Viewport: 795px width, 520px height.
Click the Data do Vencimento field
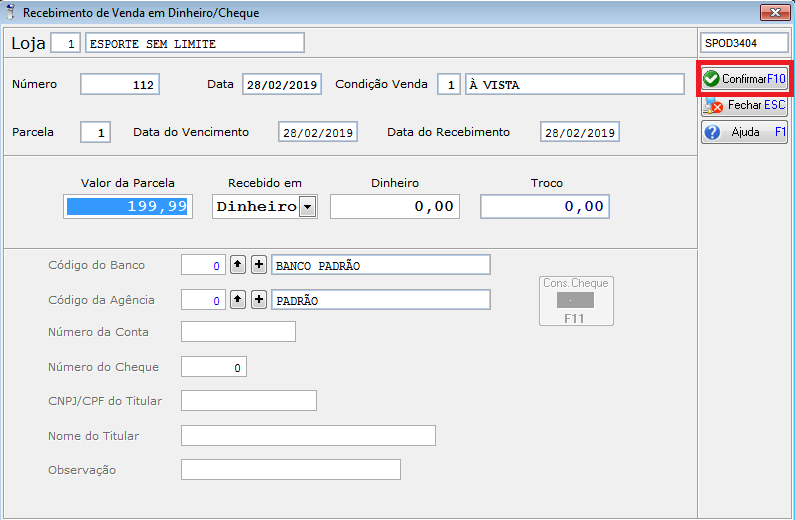click(318, 132)
